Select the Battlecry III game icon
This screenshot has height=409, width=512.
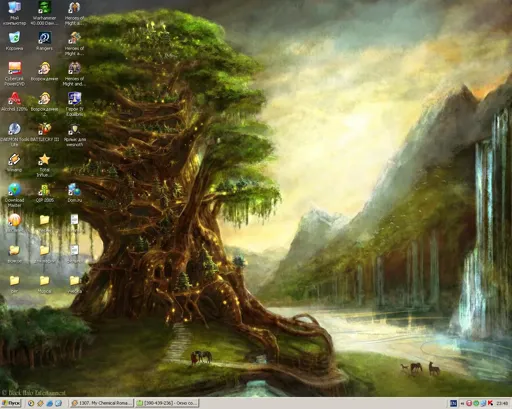[44, 132]
